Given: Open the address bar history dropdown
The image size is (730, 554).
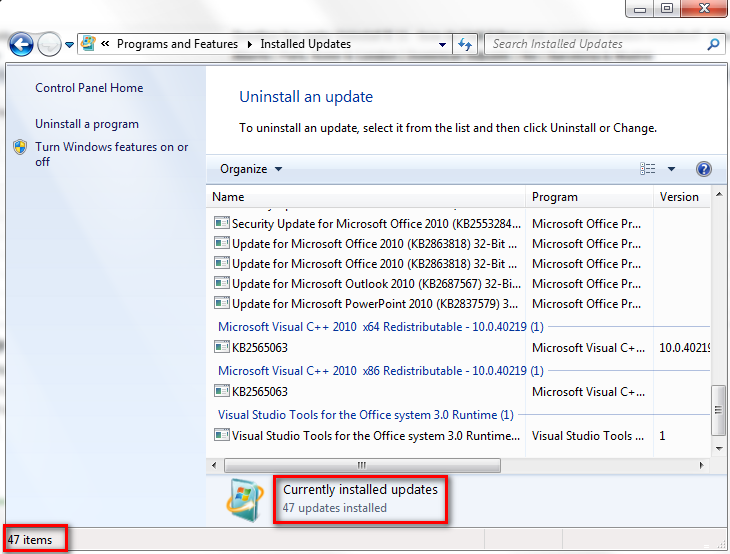Looking at the screenshot, I should [x=442, y=45].
